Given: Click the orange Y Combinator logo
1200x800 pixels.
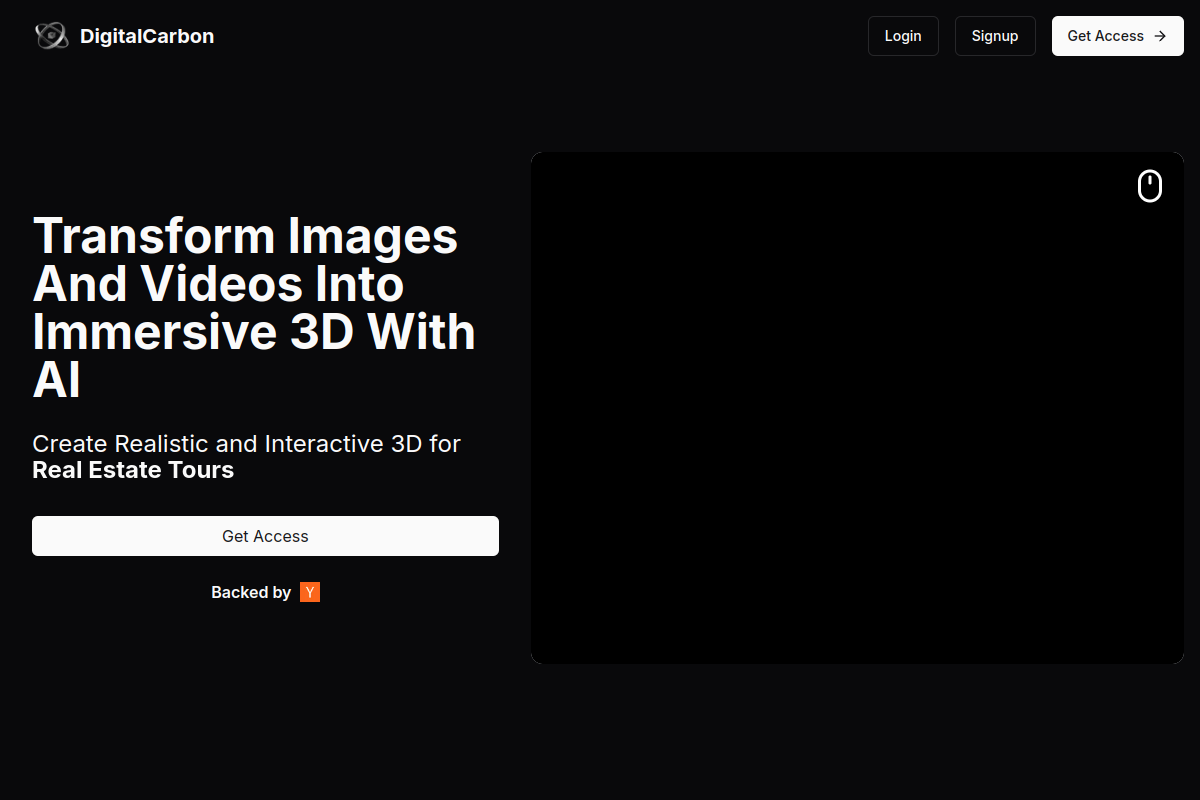Looking at the screenshot, I should pos(310,592).
